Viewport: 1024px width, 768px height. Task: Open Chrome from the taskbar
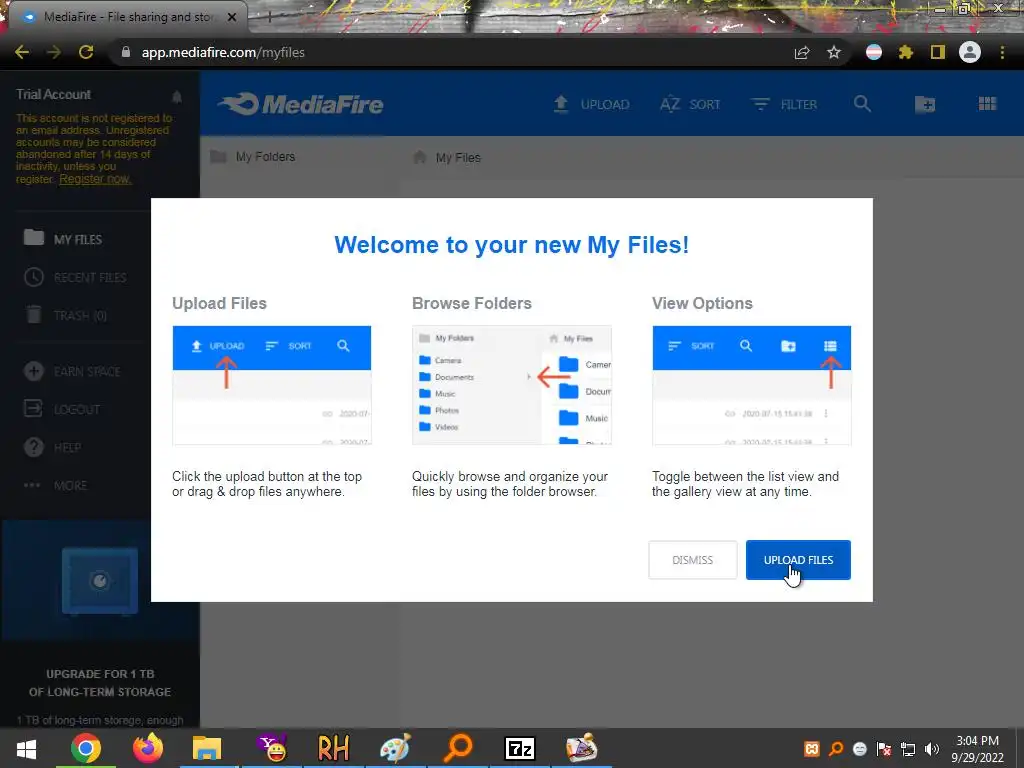coord(86,748)
